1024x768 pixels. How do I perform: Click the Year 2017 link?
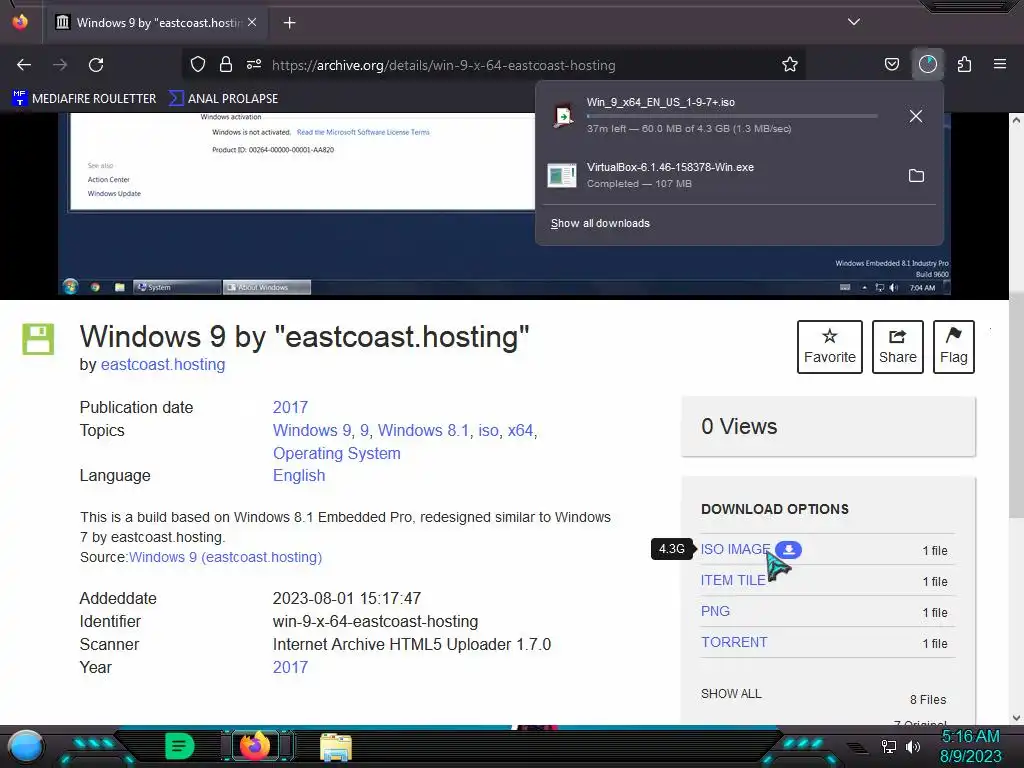(x=290, y=667)
